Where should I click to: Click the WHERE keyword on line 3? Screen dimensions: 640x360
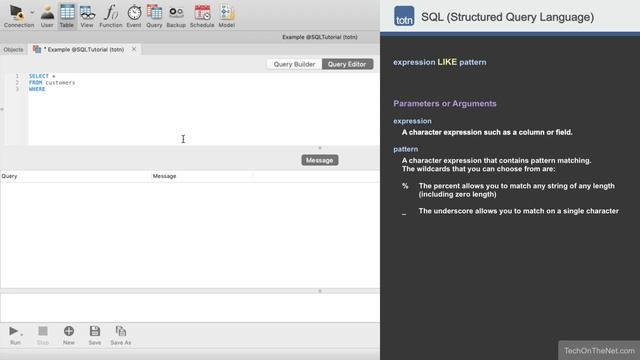click(37, 89)
